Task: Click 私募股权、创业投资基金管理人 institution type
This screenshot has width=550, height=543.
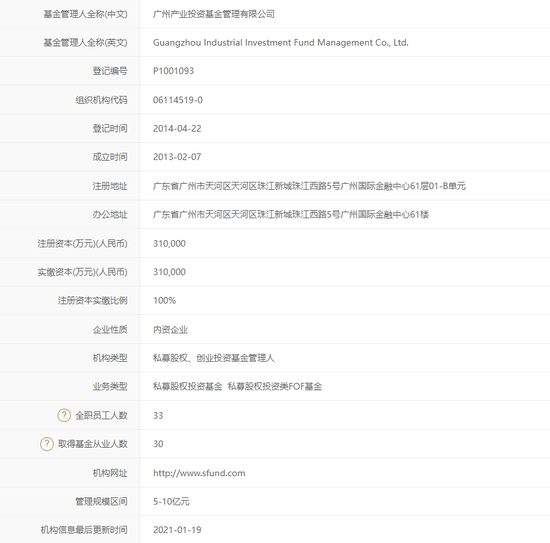Action: tap(214, 358)
